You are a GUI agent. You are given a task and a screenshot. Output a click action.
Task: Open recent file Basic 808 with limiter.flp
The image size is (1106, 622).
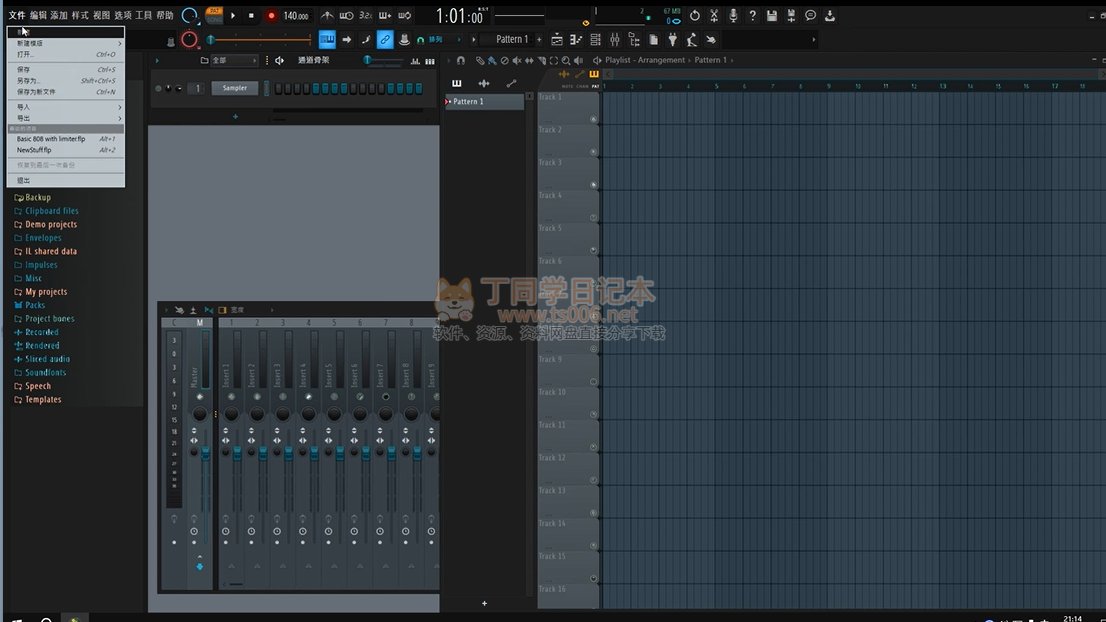click(x=52, y=139)
